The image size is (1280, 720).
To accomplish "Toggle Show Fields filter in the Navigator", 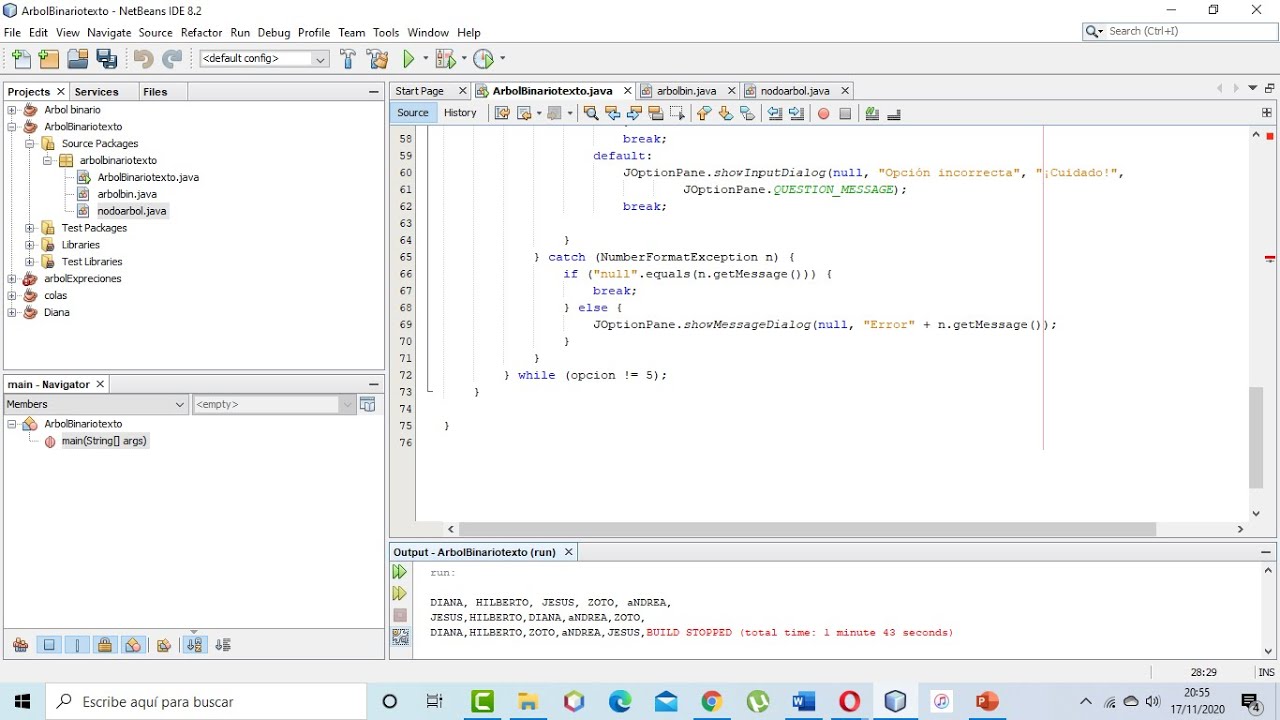I will click(x=48, y=645).
